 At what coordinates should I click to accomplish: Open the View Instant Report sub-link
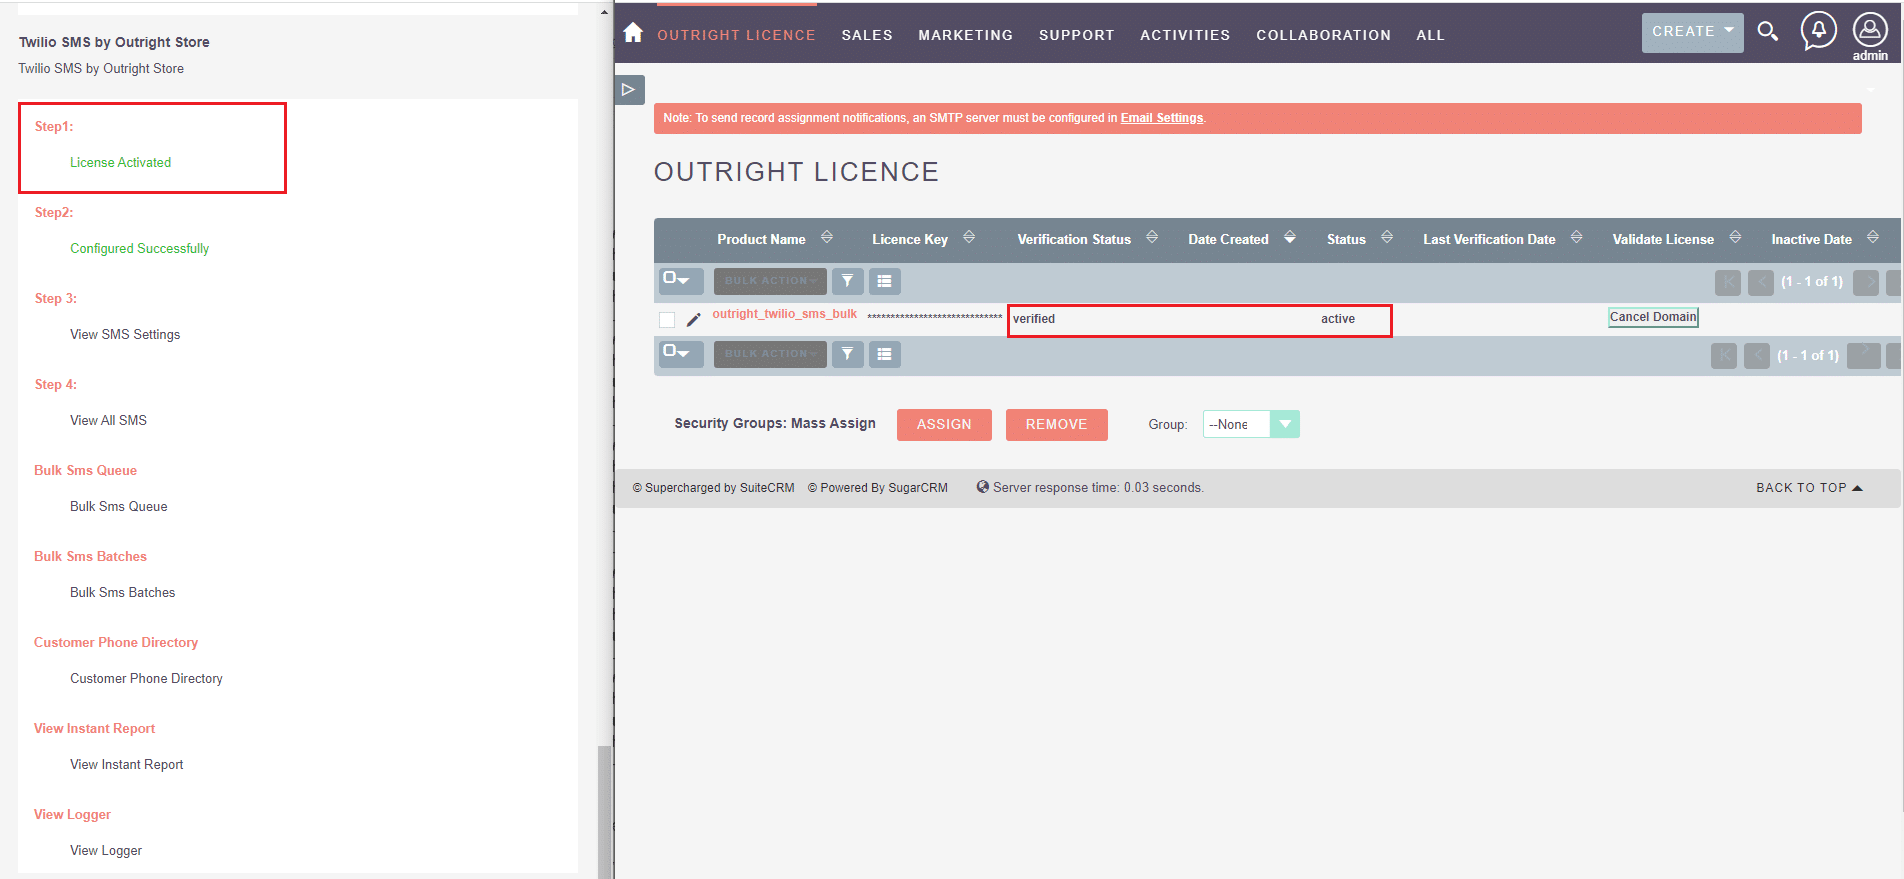[126, 764]
